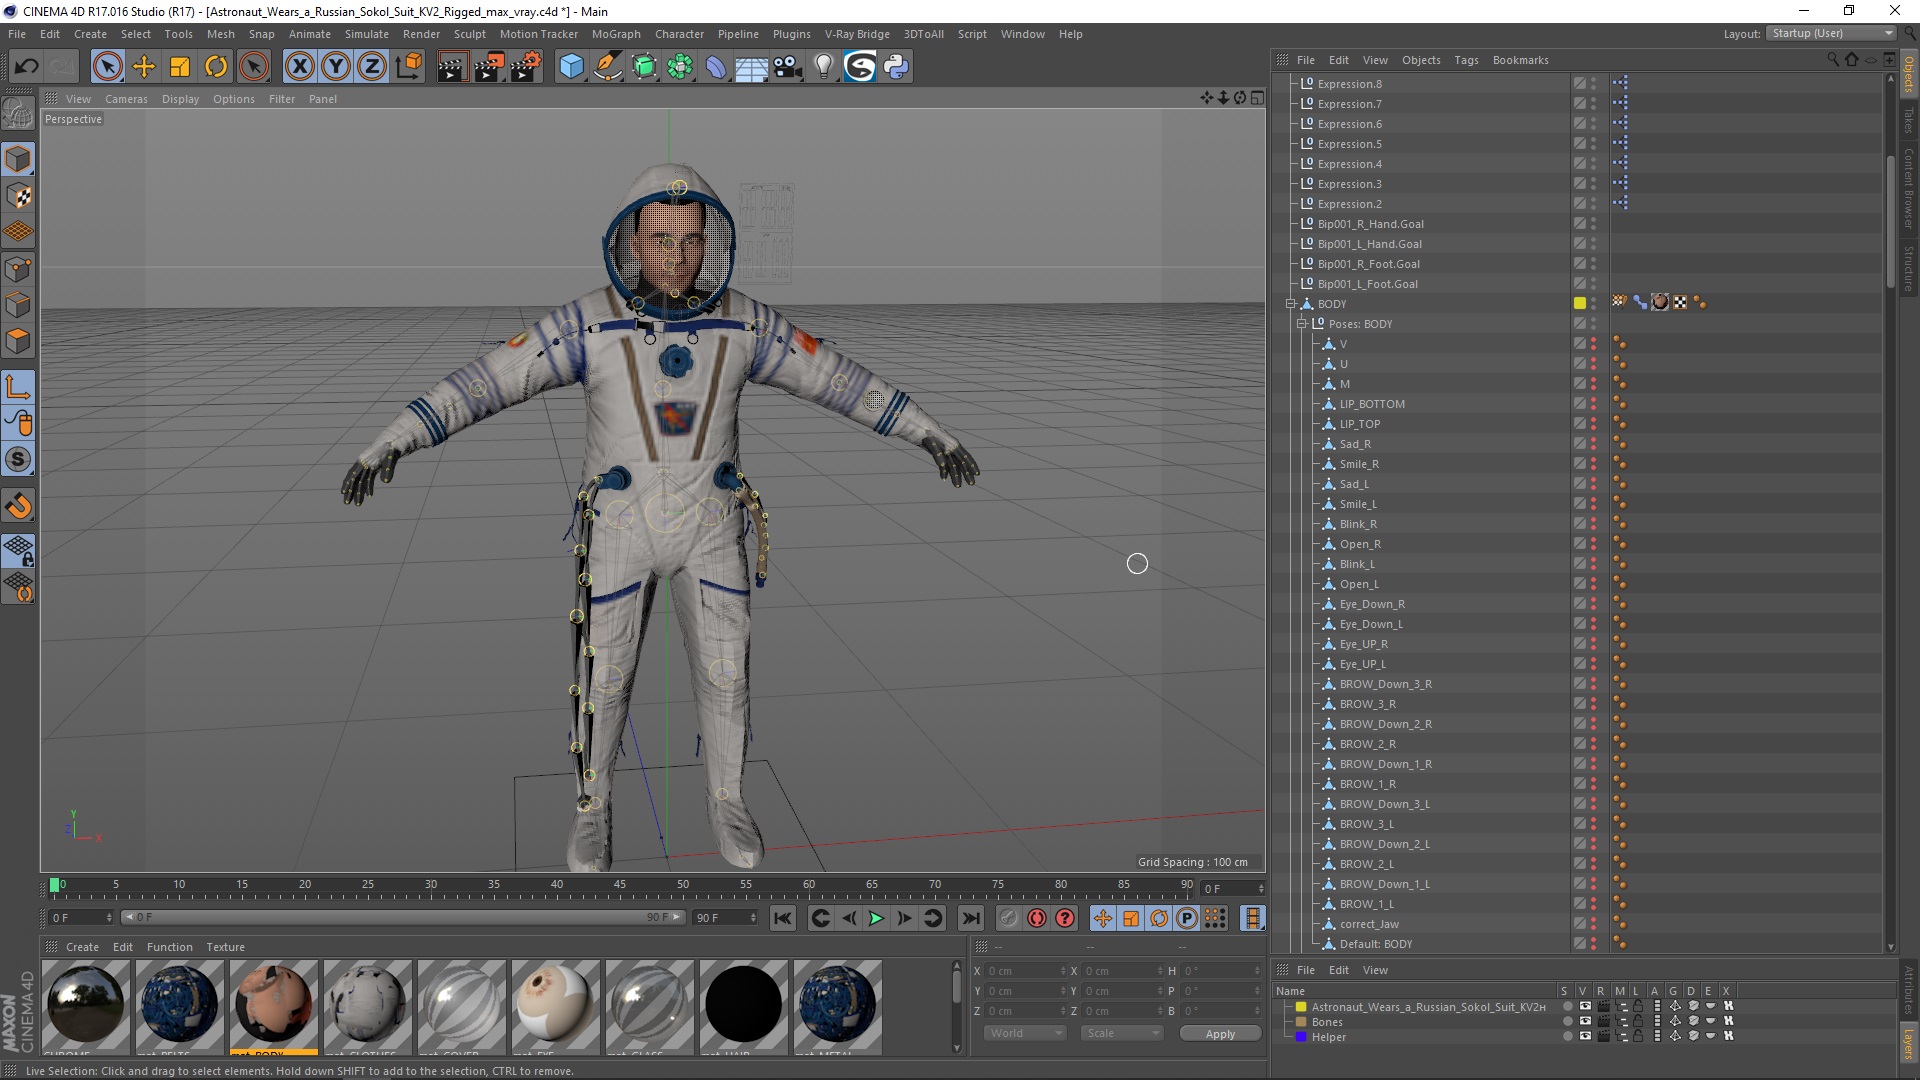Open the Layout Startup dropdown
Image resolution: width=1920 pixels, height=1080 pixels.
(1831, 33)
